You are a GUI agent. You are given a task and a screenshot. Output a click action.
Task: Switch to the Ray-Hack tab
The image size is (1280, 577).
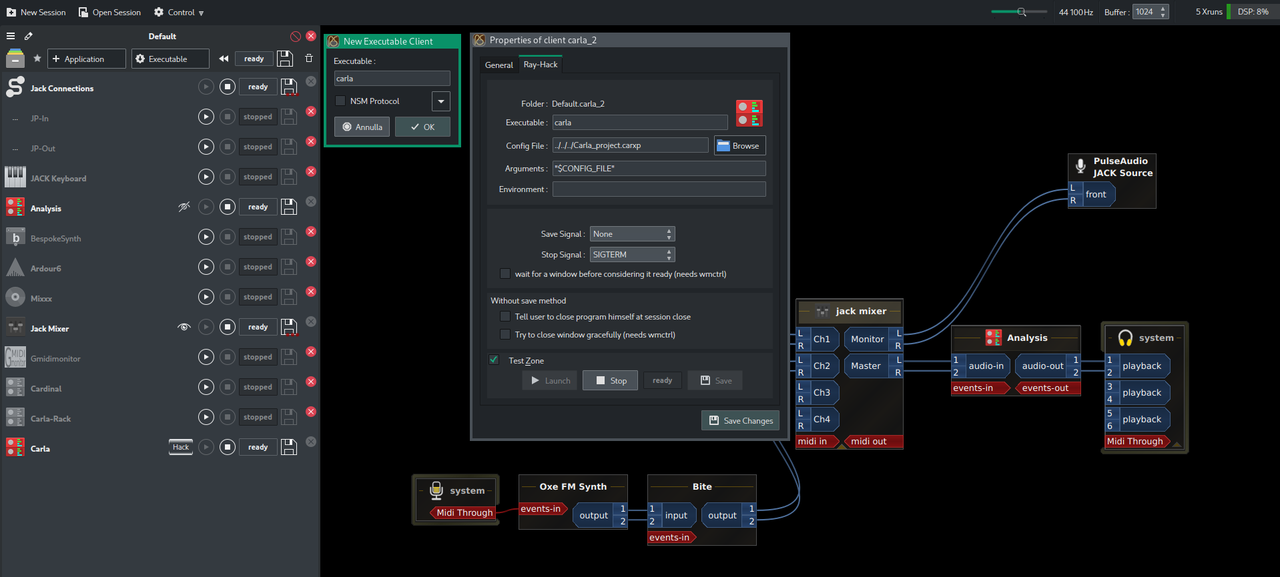(x=540, y=64)
